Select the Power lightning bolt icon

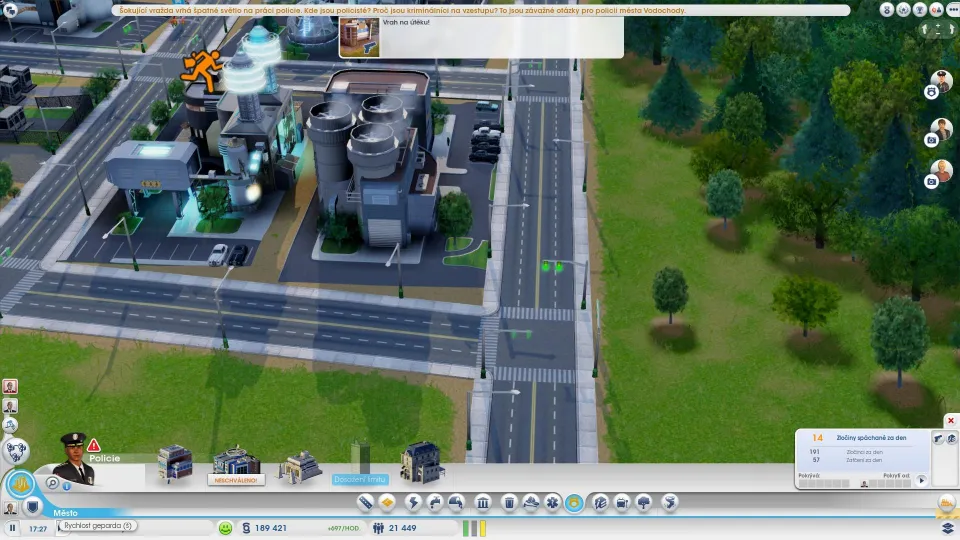point(413,503)
